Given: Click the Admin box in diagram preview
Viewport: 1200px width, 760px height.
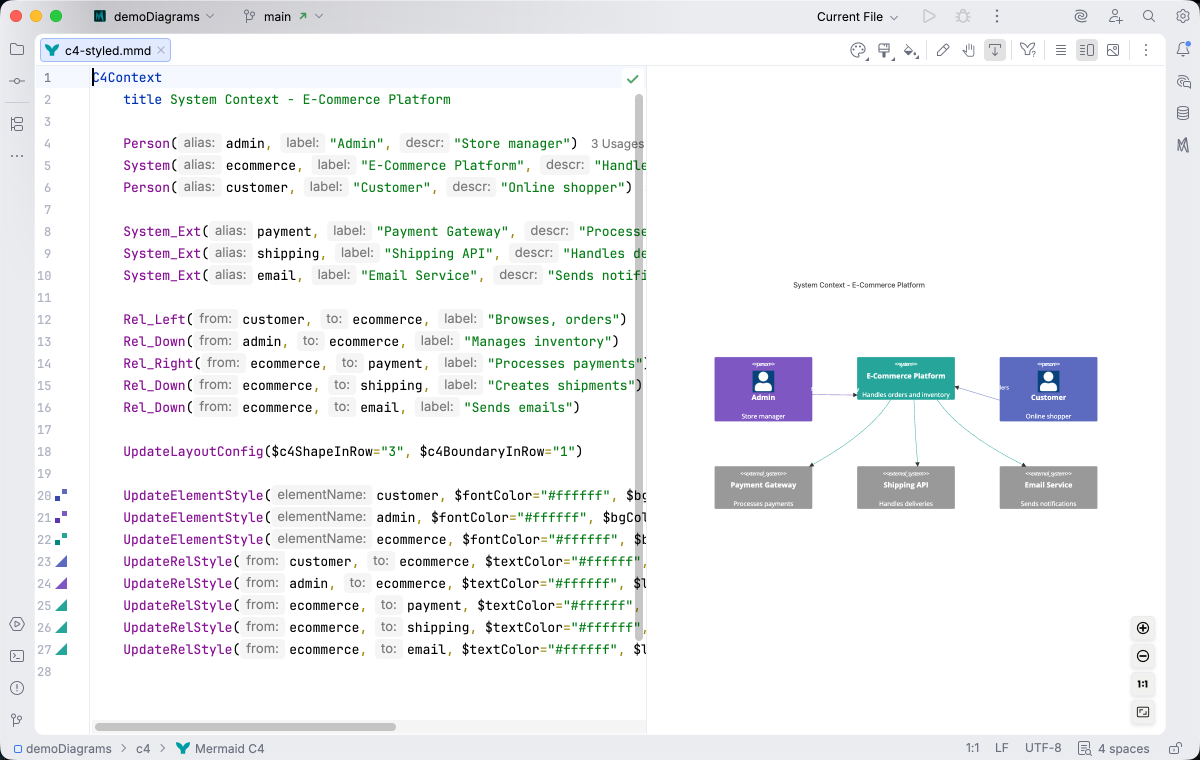Looking at the screenshot, I should (763, 389).
